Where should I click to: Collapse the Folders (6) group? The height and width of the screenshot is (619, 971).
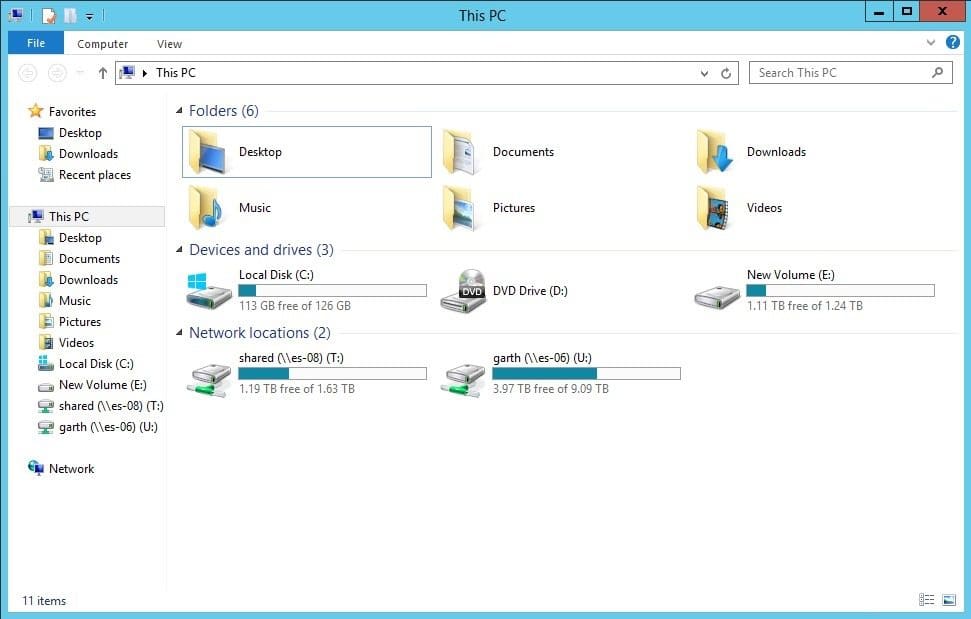(179, 110)
